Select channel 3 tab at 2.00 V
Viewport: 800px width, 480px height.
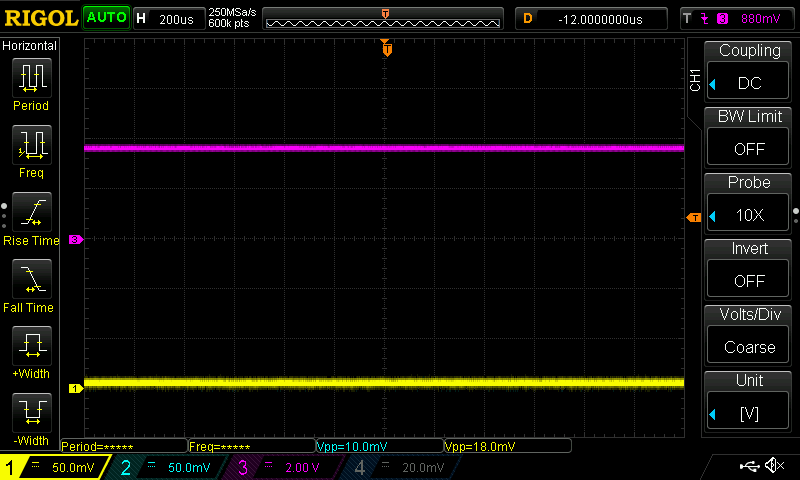[x=283, y=467]
